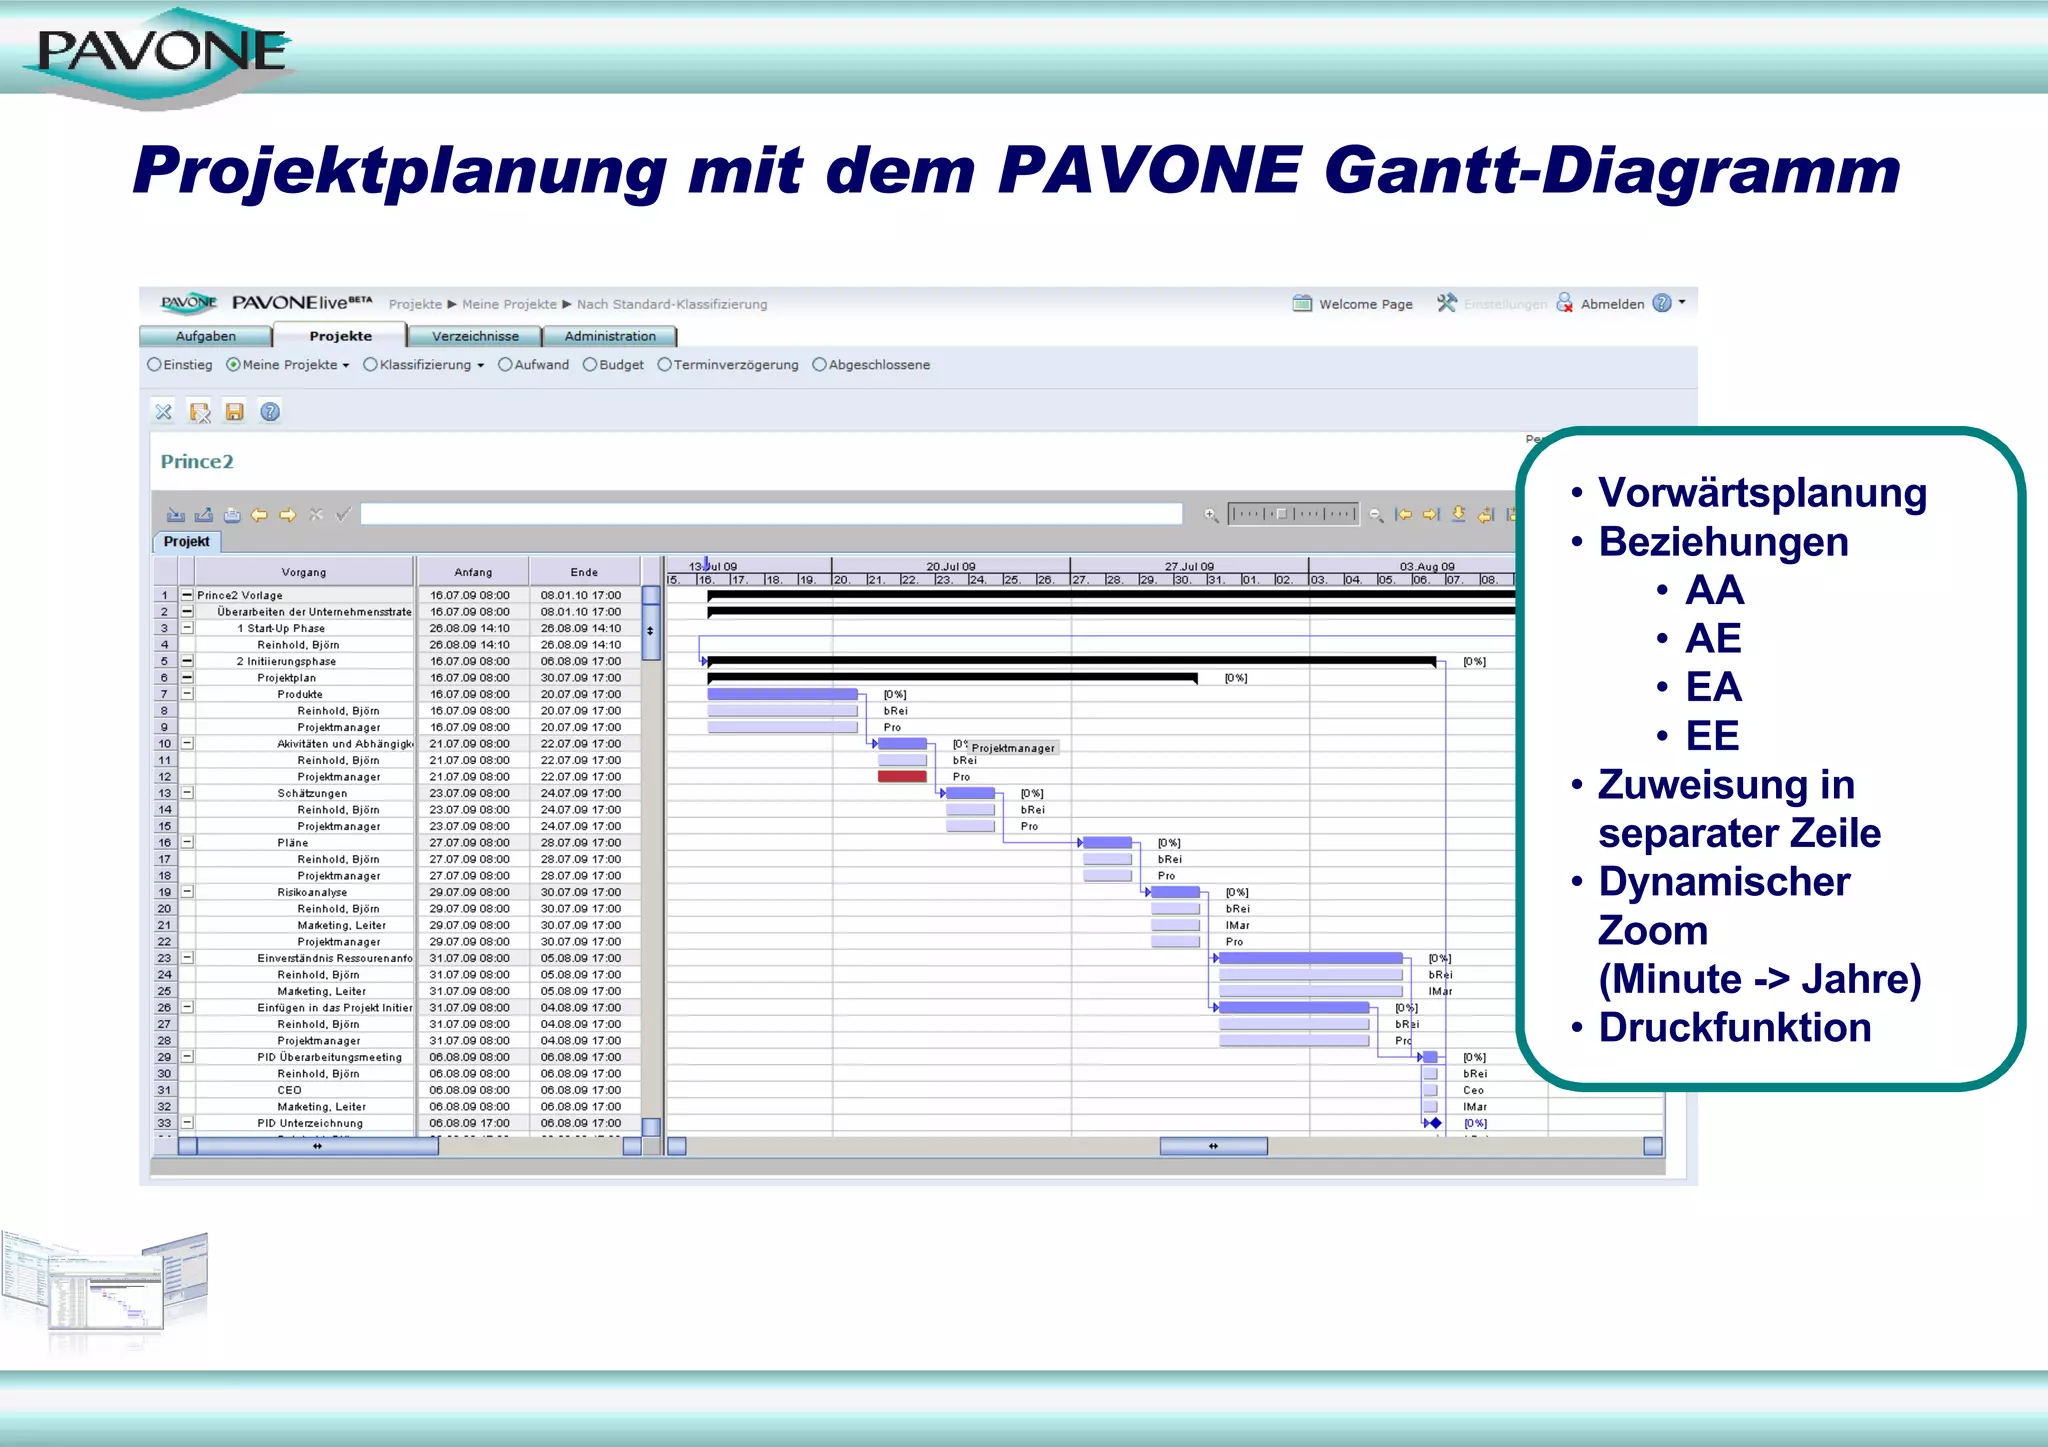Click the Gantt toolbar text input field
Screen dimensions: 2048x1447
[771, 514]
